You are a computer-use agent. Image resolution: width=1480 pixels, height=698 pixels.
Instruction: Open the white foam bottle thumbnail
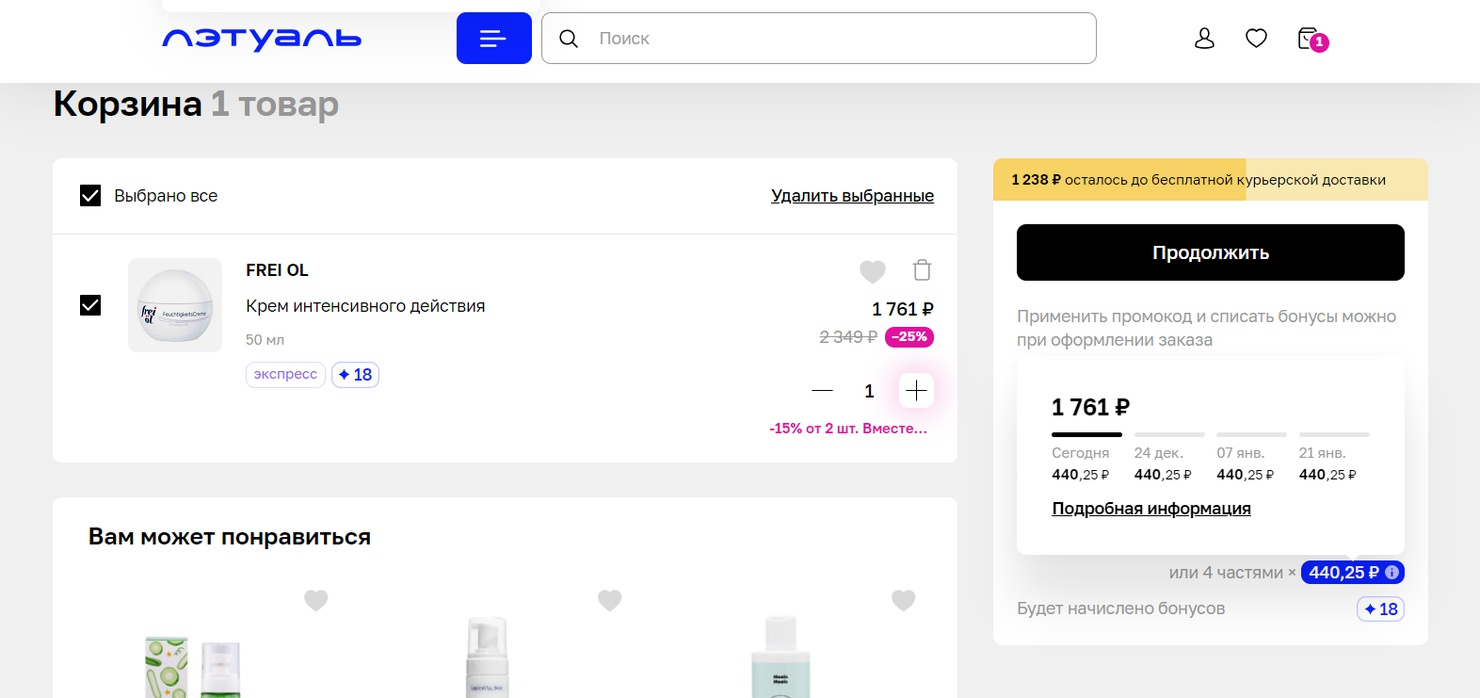(487, 658)
